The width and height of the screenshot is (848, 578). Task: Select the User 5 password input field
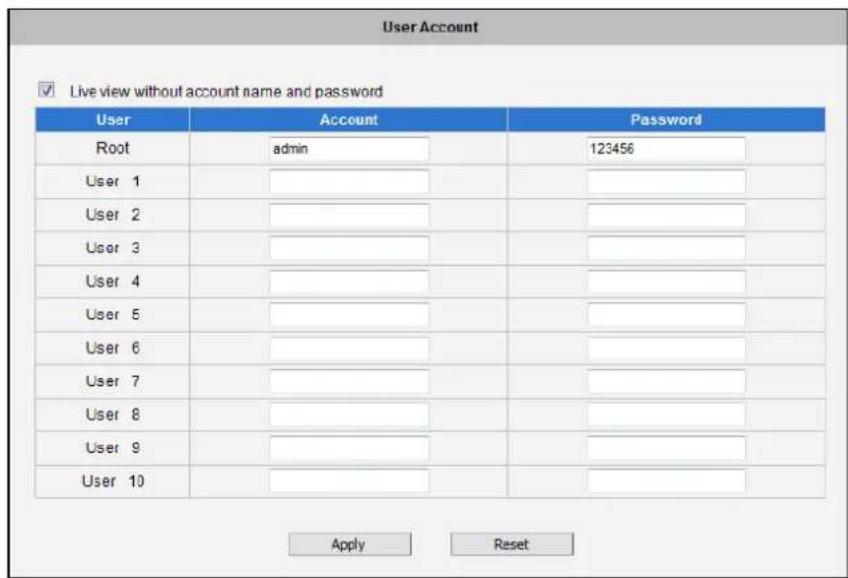click(x=666, y=315)
